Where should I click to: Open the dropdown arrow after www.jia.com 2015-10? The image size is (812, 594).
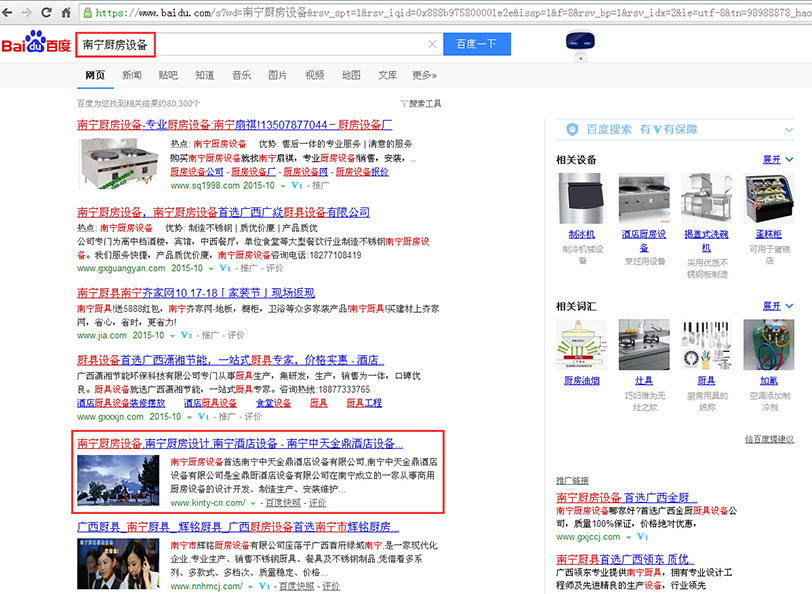[x=172, y=336]
